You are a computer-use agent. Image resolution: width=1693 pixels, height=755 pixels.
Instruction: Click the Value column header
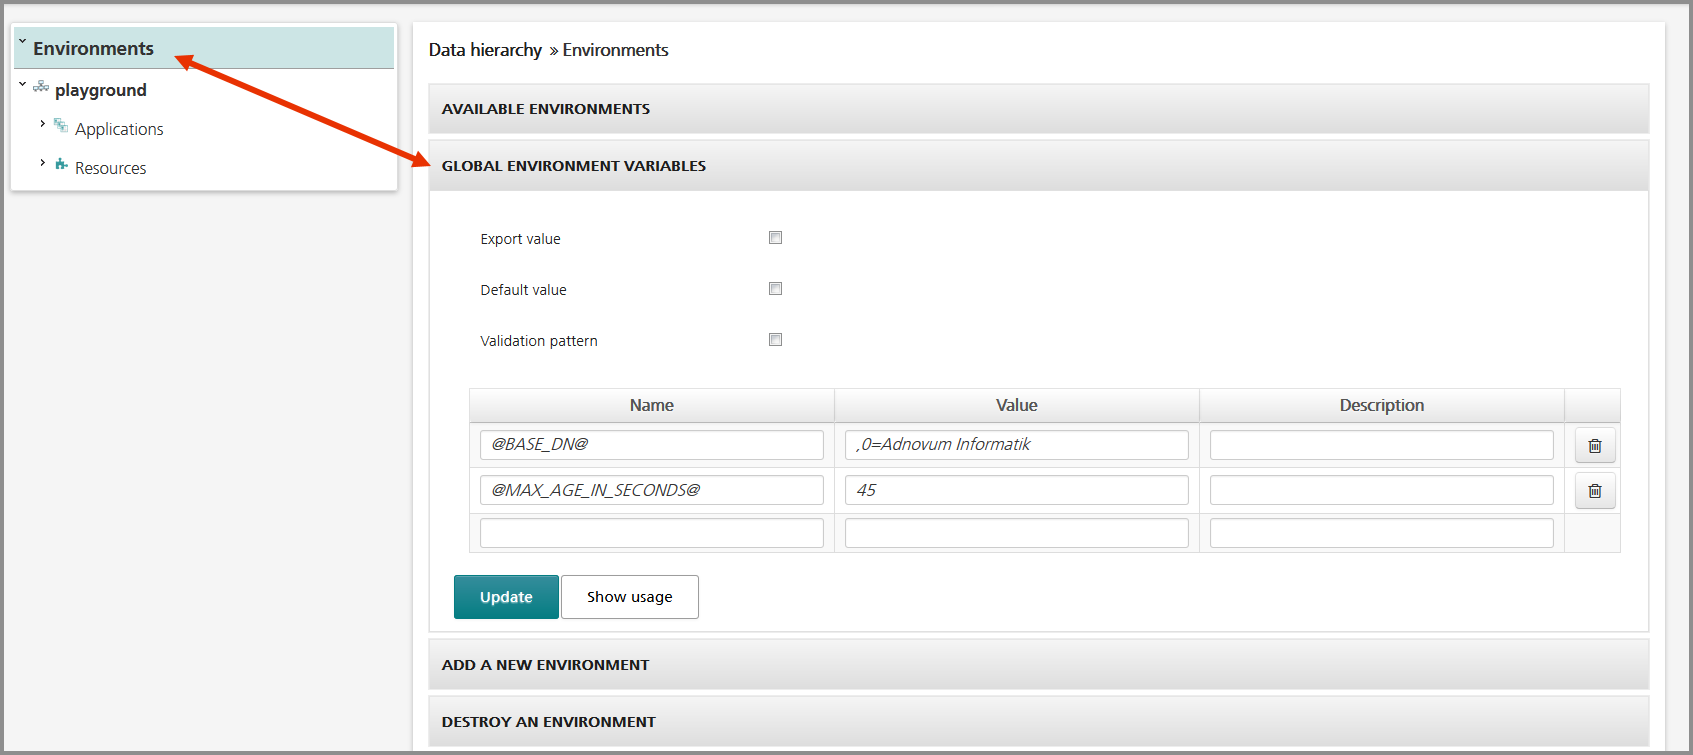tap(1017, 405)
